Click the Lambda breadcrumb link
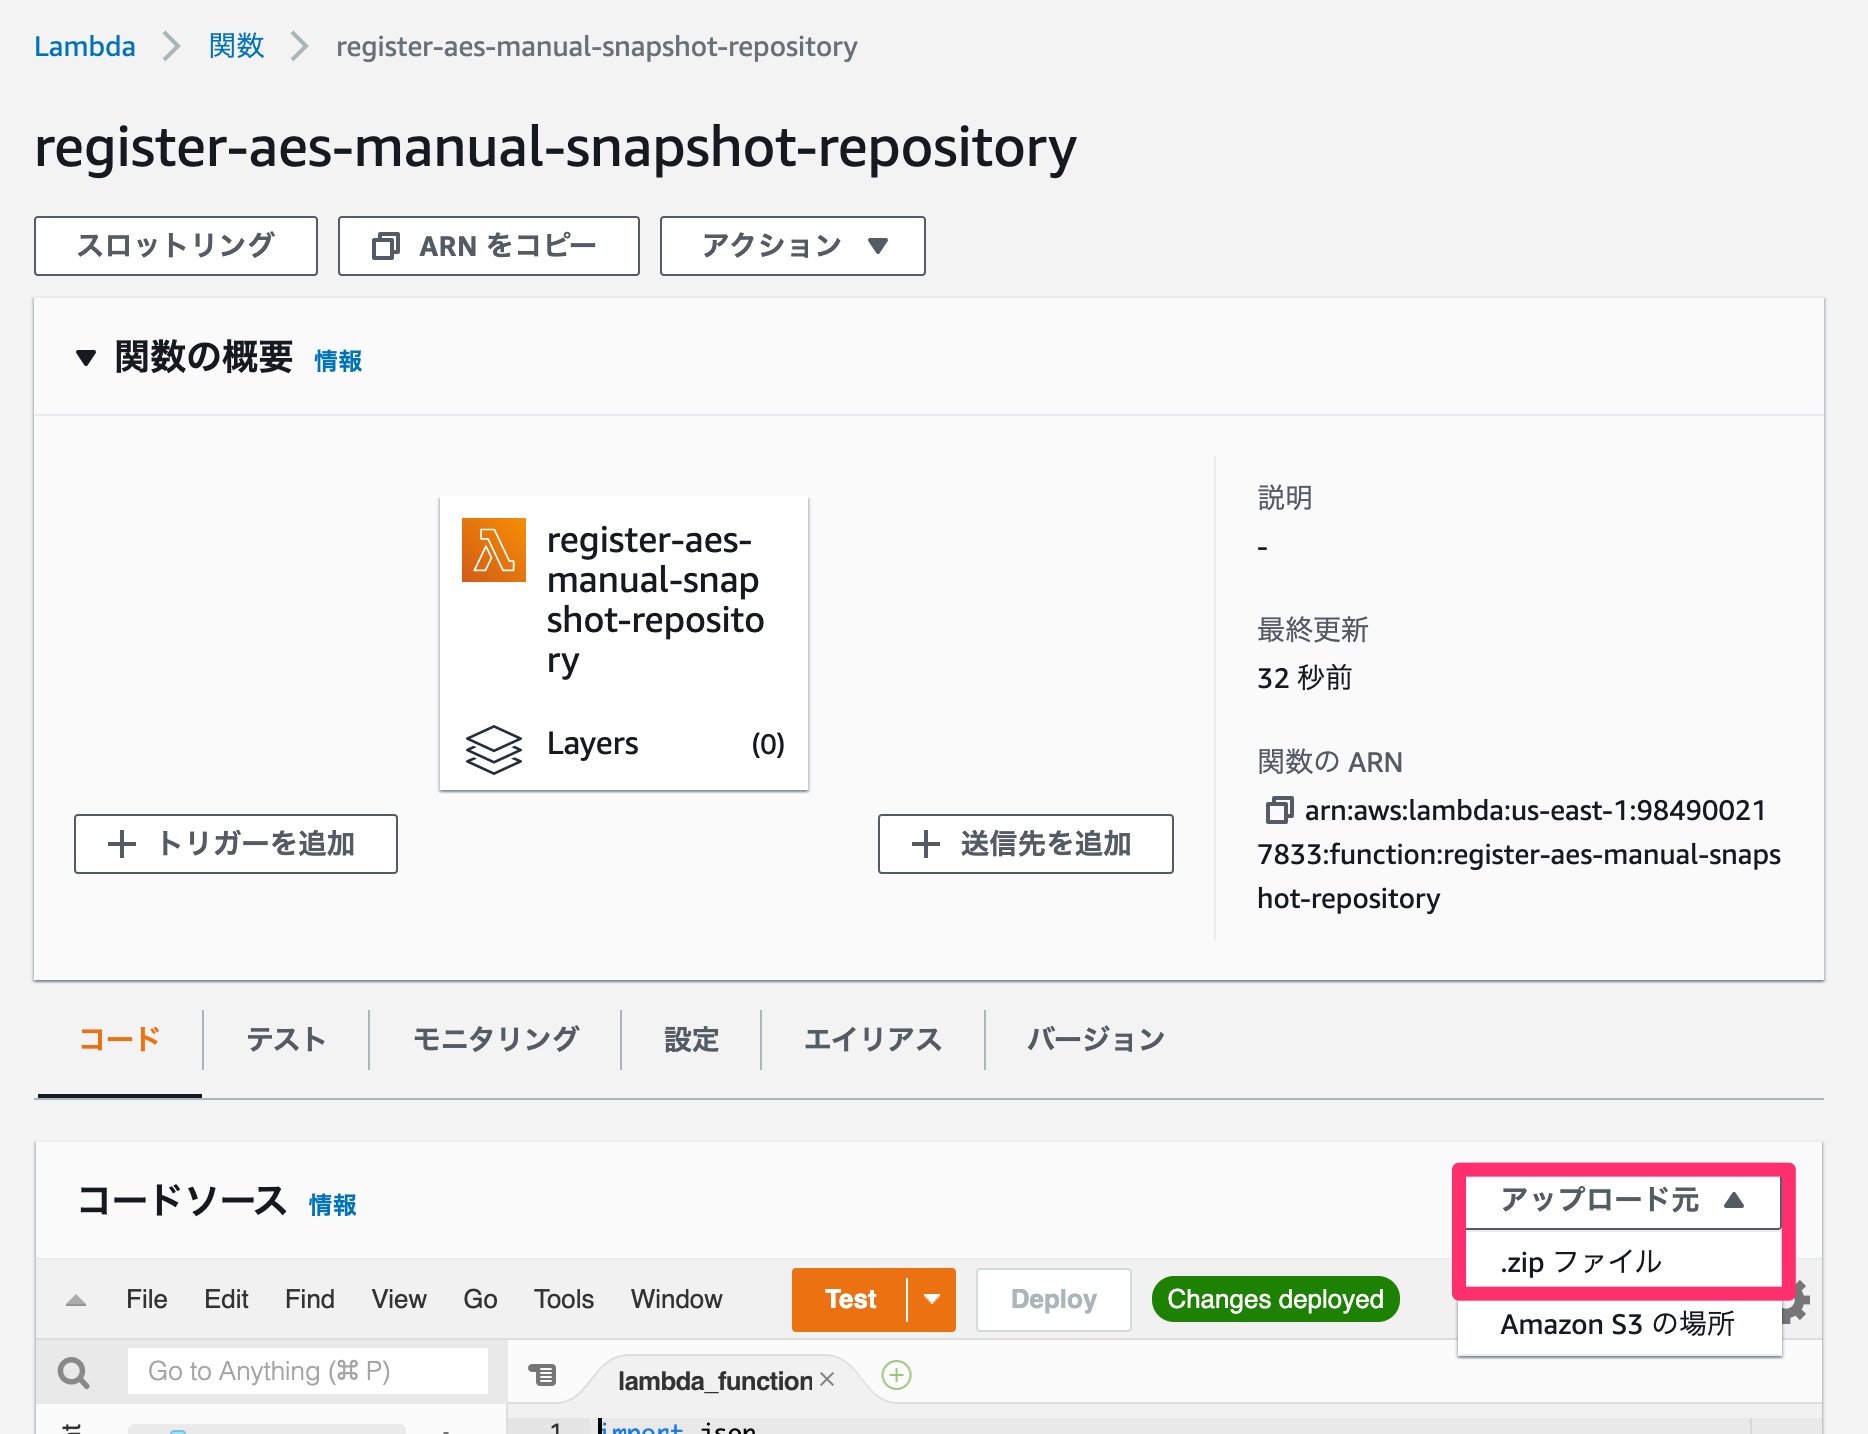 85,46
